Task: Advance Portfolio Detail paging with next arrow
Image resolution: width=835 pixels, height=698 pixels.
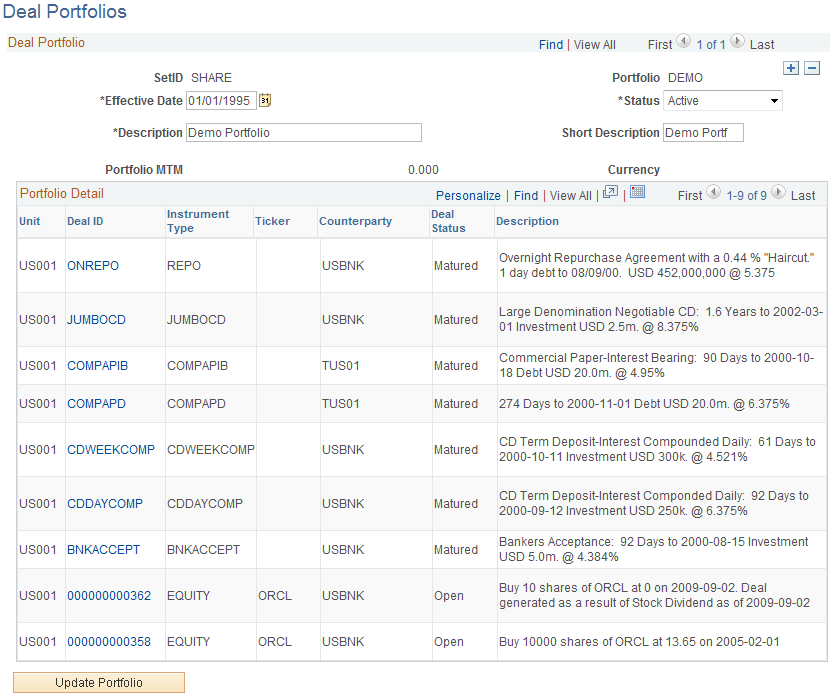Action: click(779, 195)
